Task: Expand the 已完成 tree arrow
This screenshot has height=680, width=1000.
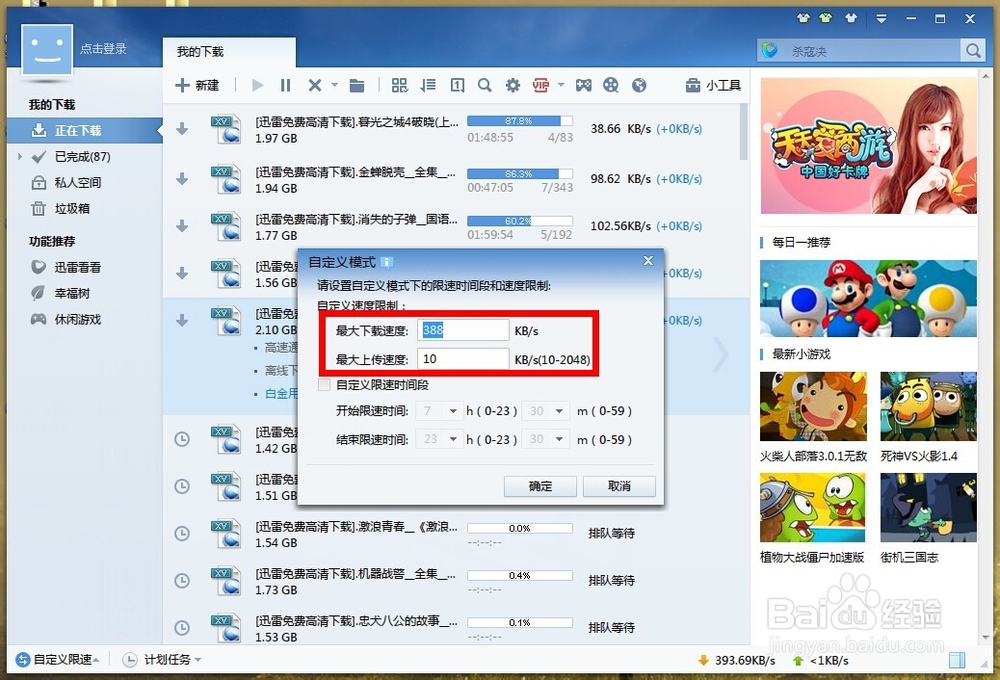Action: pyautogui.click(x=20, y=156)
